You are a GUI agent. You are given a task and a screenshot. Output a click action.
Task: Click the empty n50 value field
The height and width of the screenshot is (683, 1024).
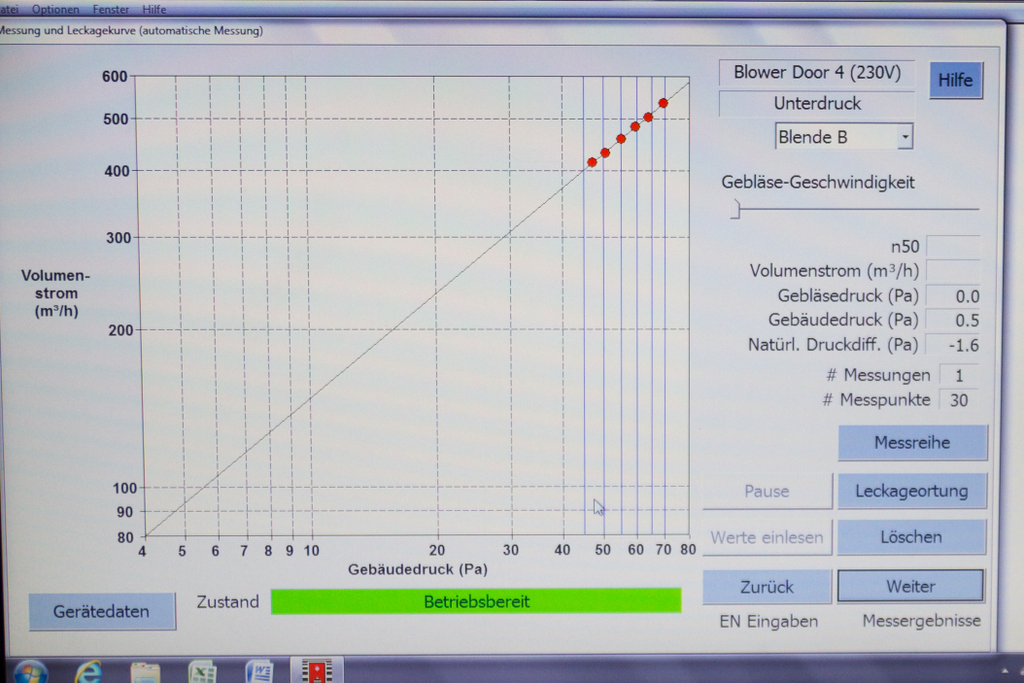(x=953, y=247)
